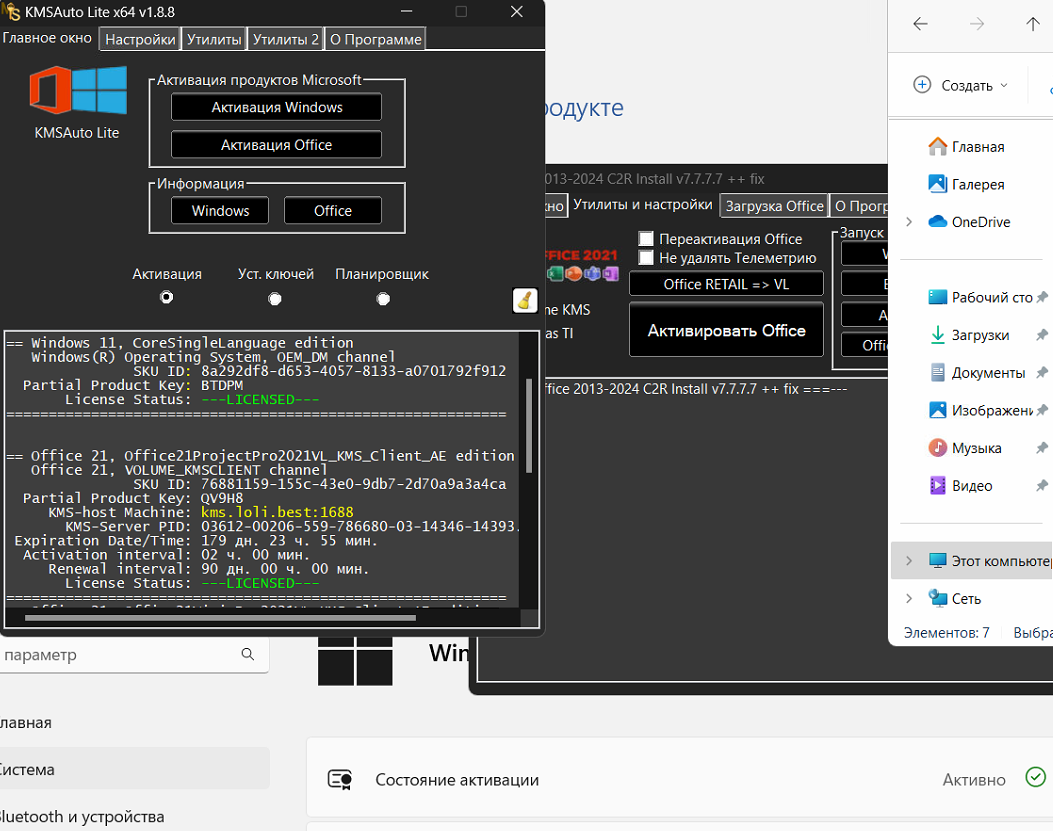Expand the Состояние активации row
Screen dimensions: 1053x831
(x=680, y=779)
